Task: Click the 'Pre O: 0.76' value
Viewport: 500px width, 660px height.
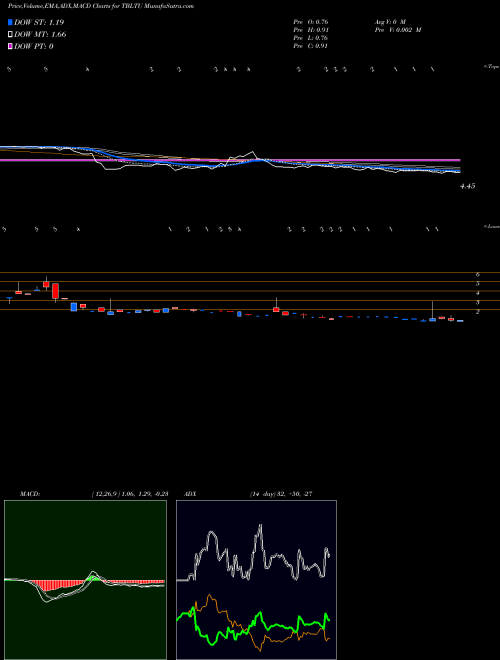Action: tap(311, 22)
